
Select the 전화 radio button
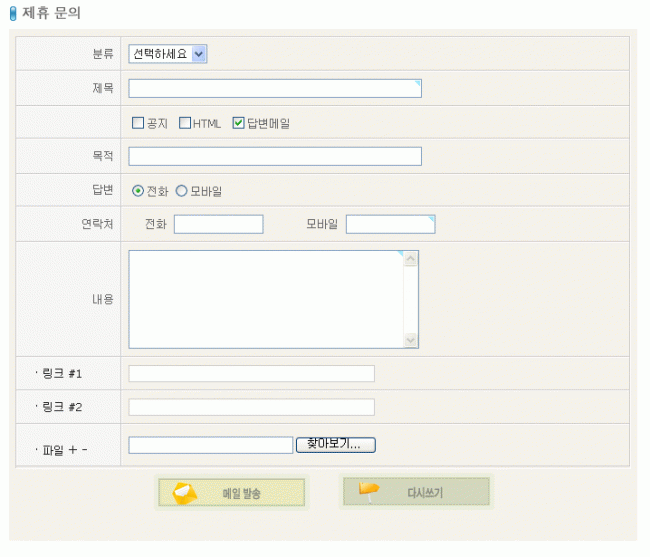[x=138, y=190]
